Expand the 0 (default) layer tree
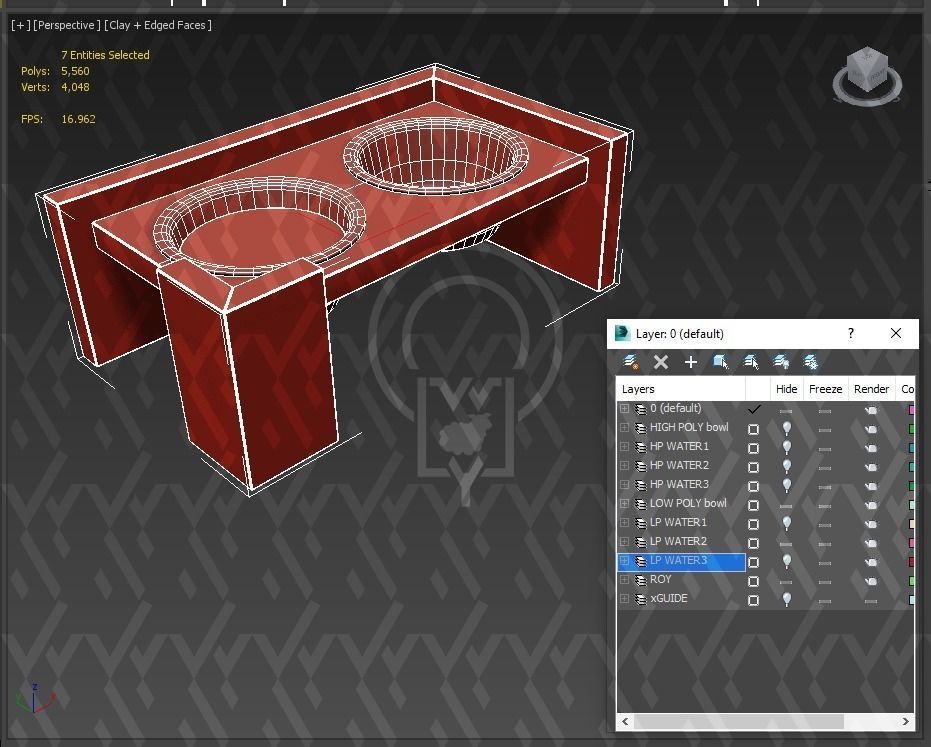This screenshot has height=747, width=931. (x=625, y=409)
